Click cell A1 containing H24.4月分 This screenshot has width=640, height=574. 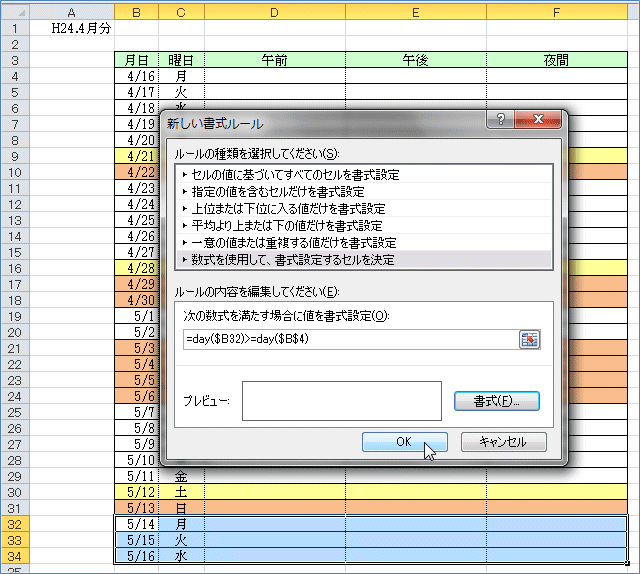72,28
